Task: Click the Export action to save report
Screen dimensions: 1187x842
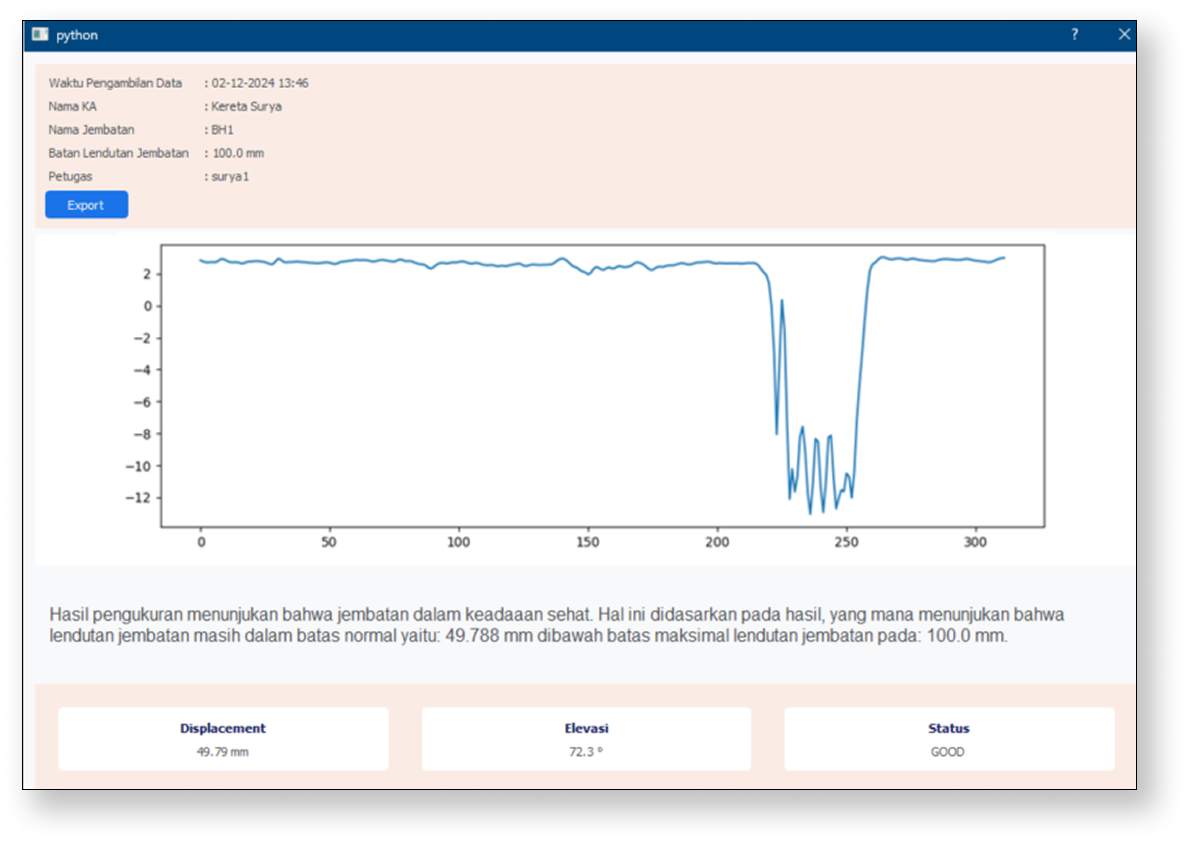Action: [86, 204]
